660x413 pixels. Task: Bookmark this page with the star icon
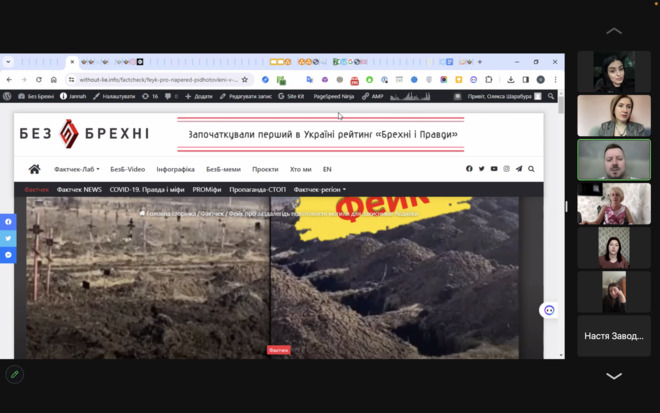click(x=245, y=80)
